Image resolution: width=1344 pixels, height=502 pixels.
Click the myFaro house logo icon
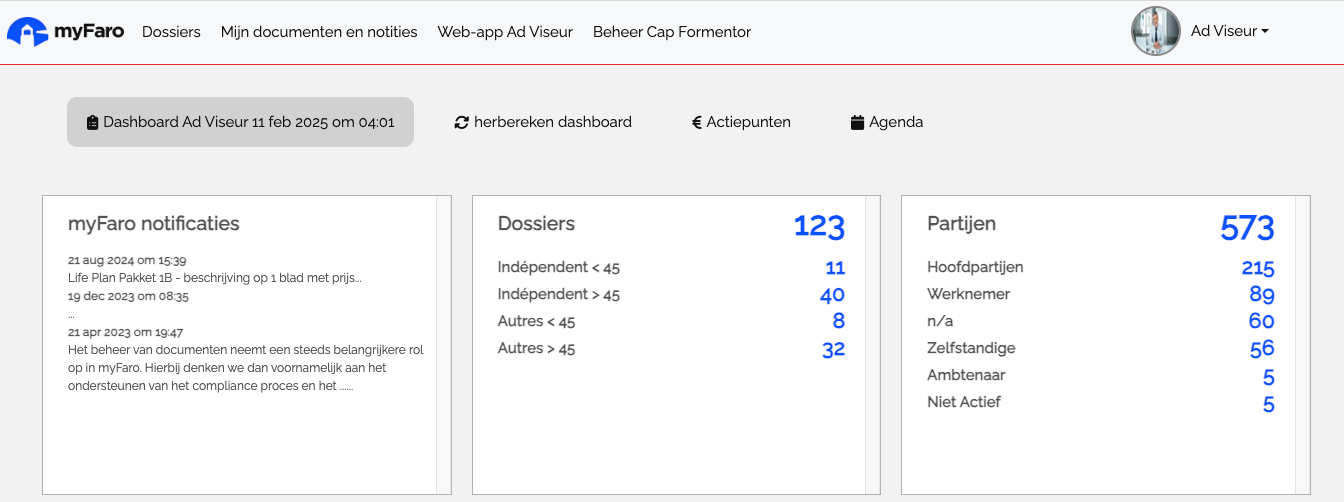pos(27,32)
